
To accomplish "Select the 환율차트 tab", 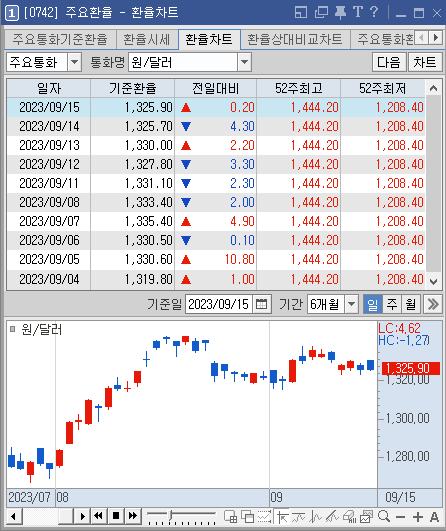I will (209, 40).
